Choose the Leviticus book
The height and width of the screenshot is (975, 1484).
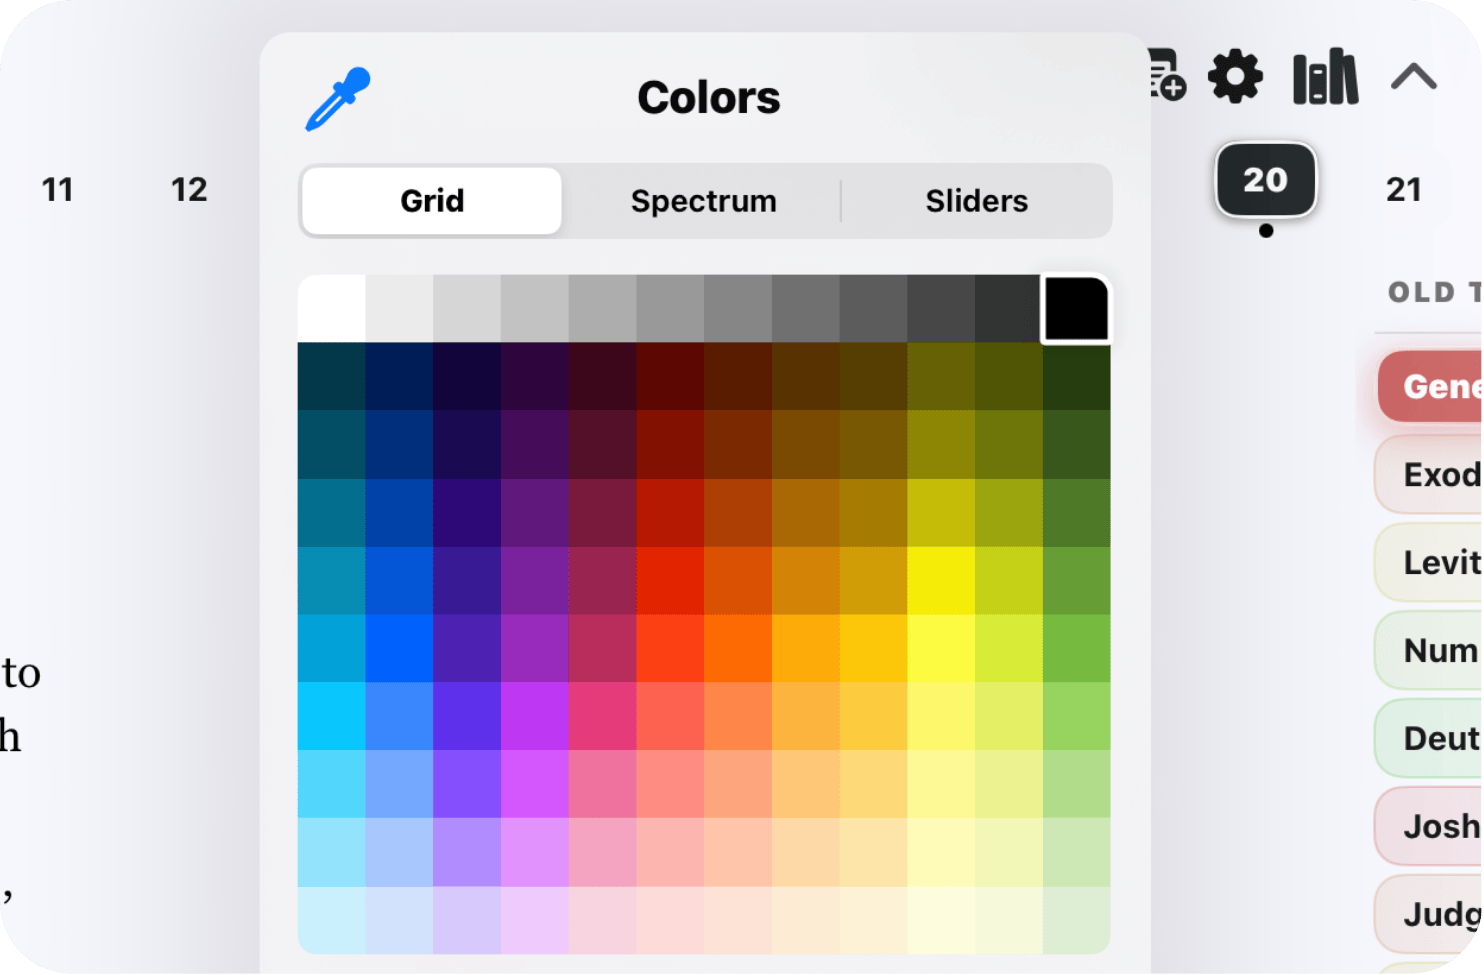tap(1435, 562)
